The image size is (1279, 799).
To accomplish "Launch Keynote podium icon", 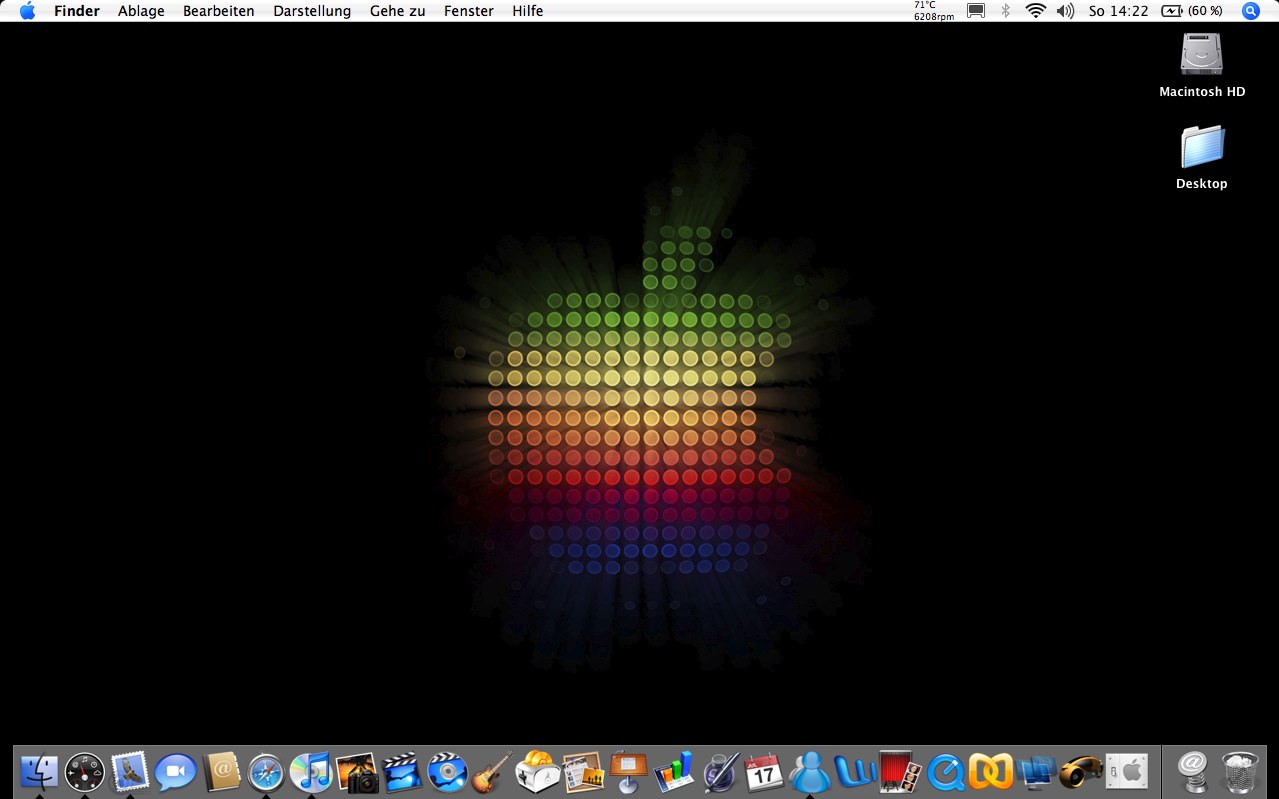I will (628, 772).
